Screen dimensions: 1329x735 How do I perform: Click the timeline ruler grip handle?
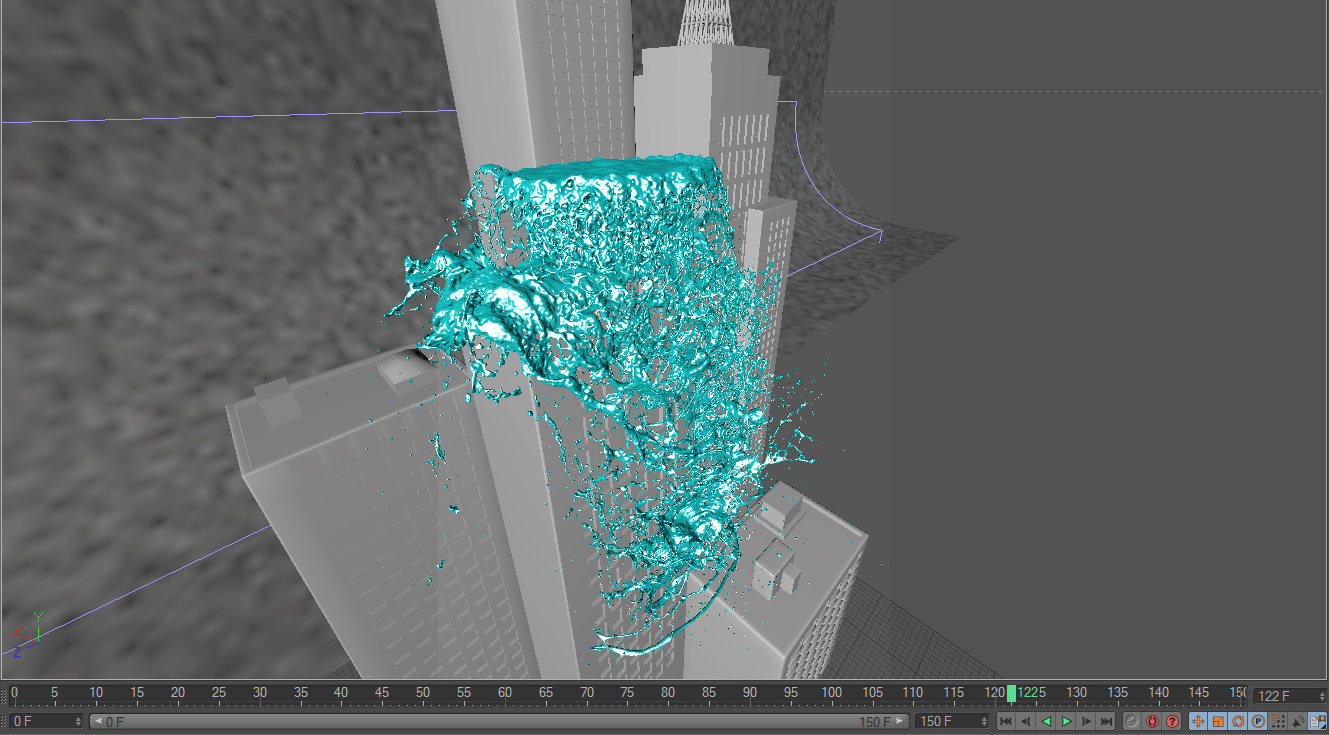(x=4, y=695)
